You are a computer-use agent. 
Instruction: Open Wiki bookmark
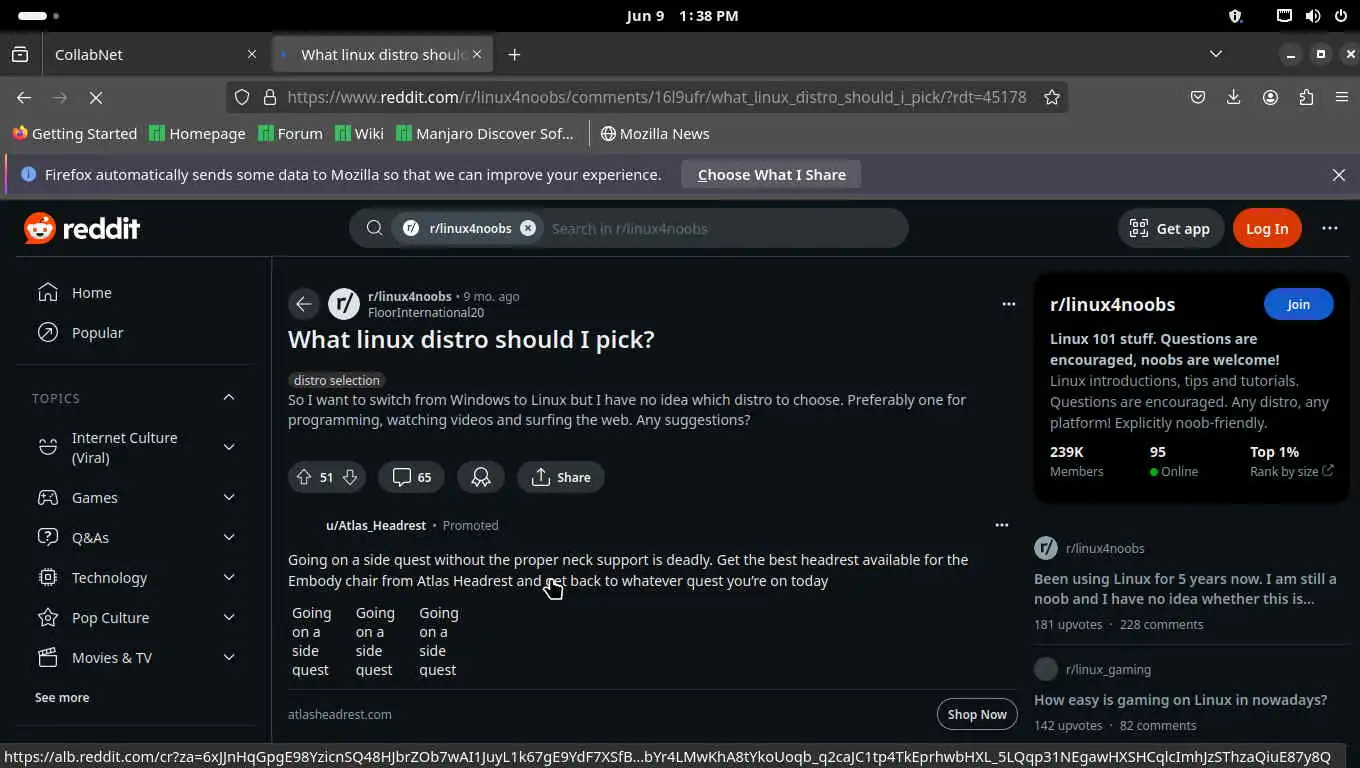pyautogui.click(x=359, y=133)
